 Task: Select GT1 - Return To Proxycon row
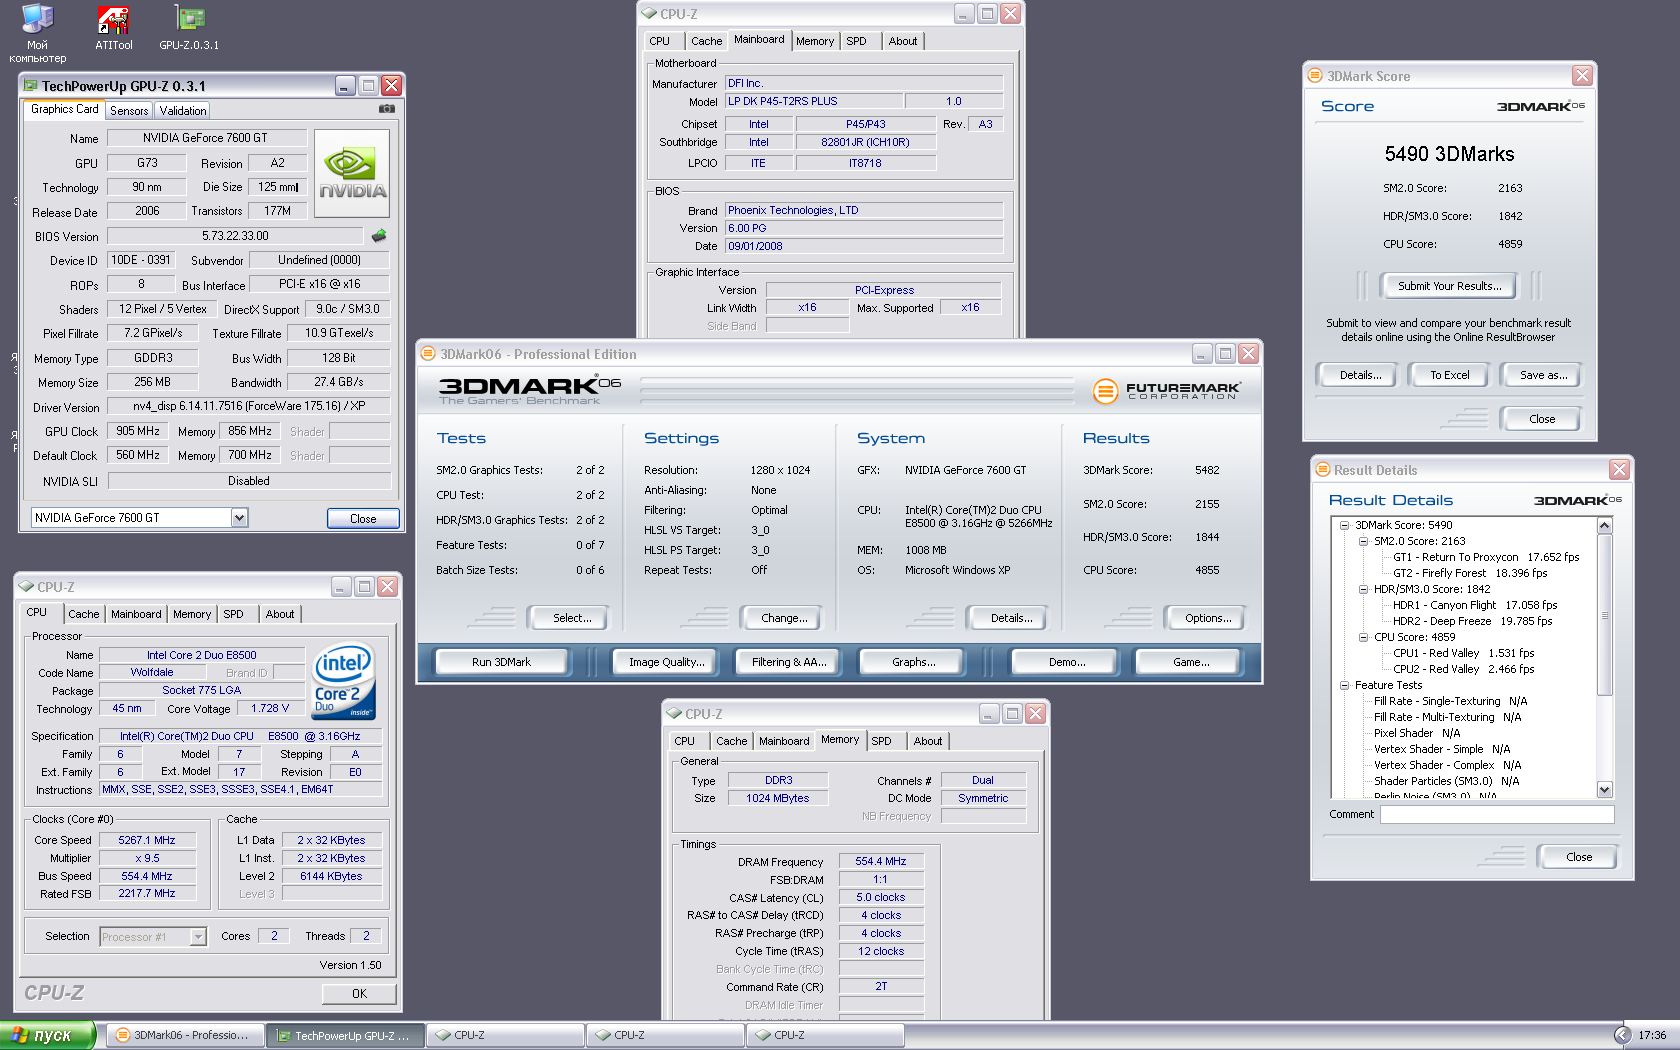1486,557
